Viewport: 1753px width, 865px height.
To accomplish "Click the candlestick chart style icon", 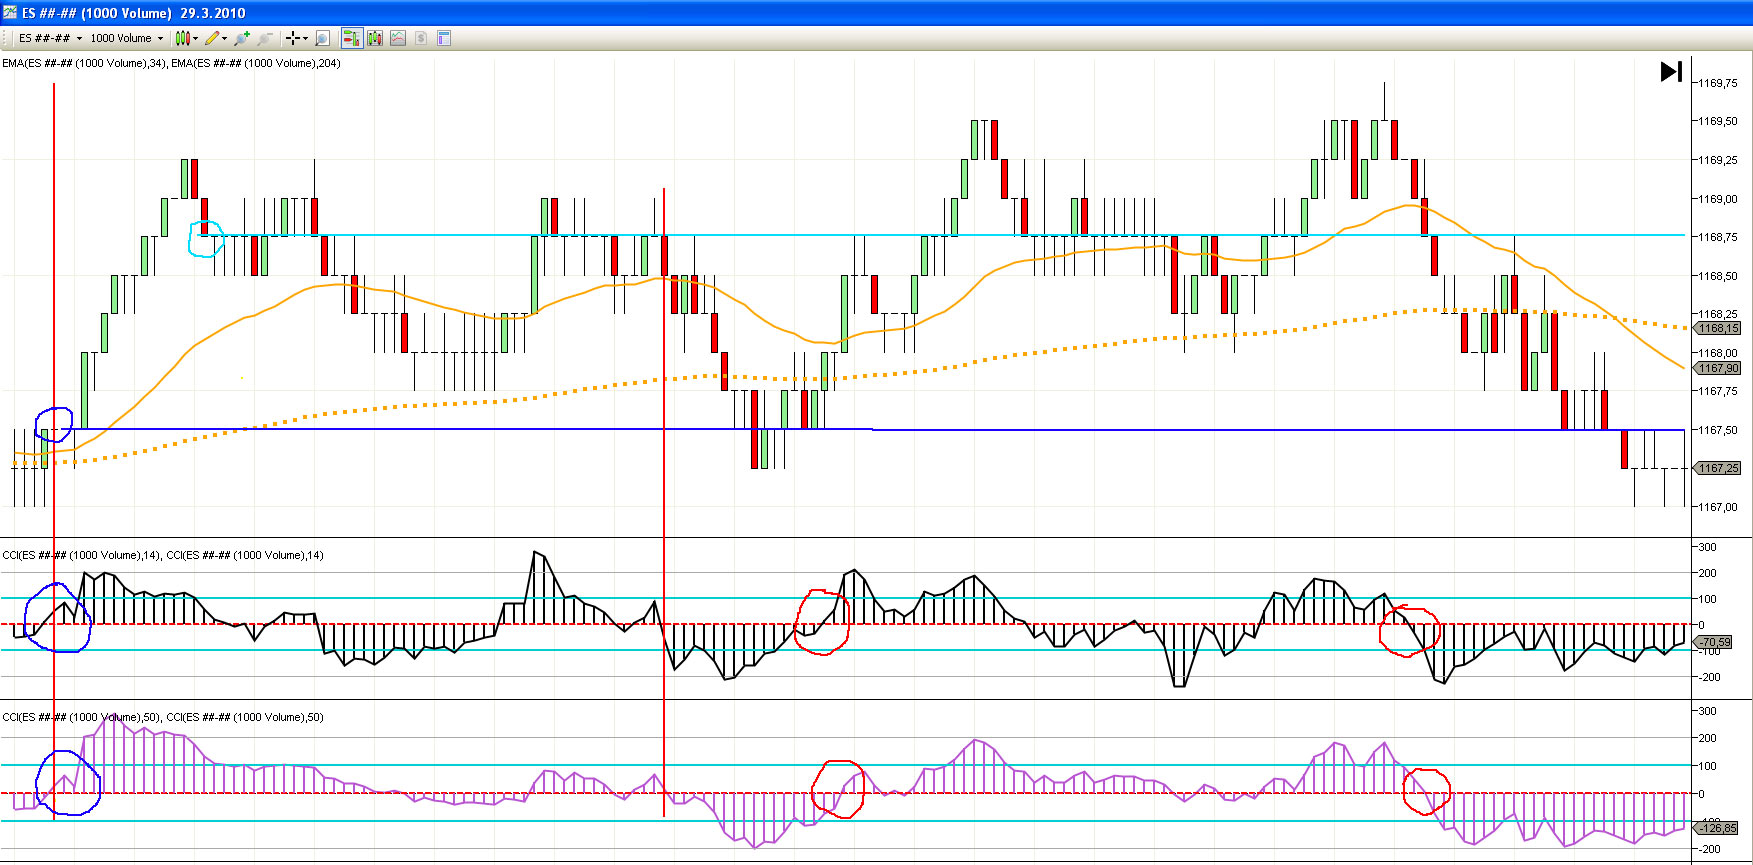I will pyautogui.click(x=183, y=38).
